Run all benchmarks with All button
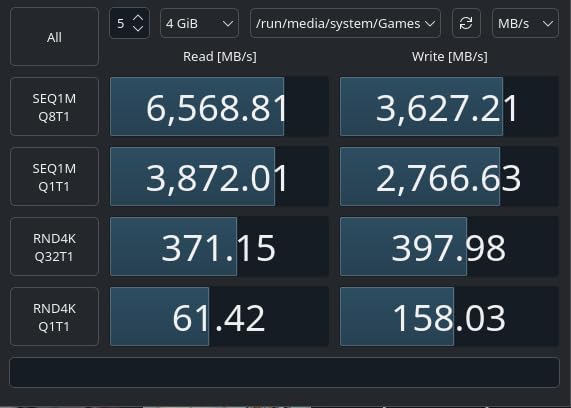This screenshot has height=408, width=571. (x=54, y=36)
